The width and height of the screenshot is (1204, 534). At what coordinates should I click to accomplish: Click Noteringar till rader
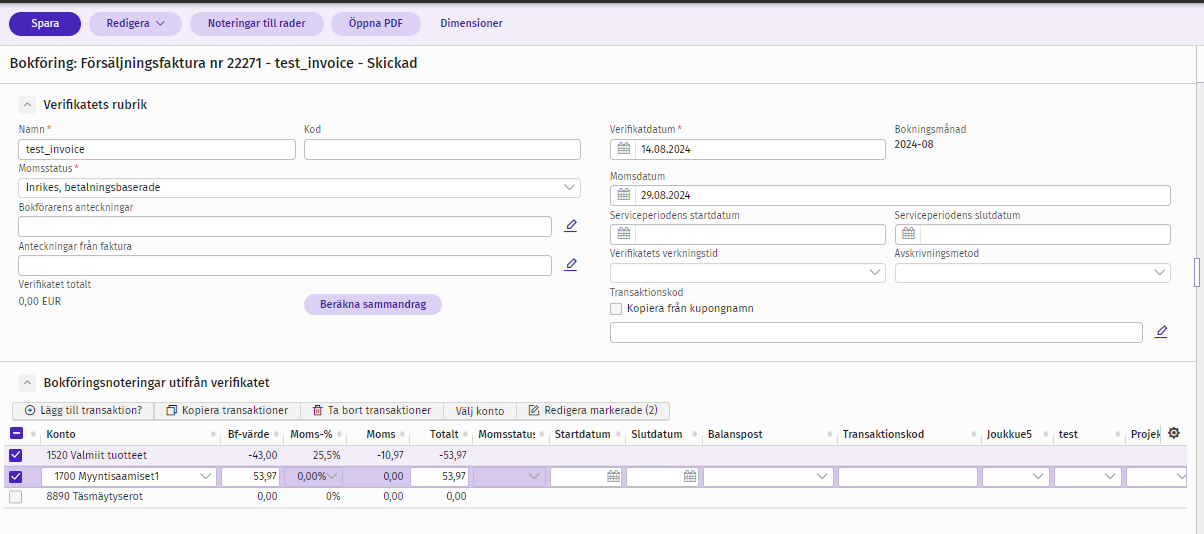(257, 23)
